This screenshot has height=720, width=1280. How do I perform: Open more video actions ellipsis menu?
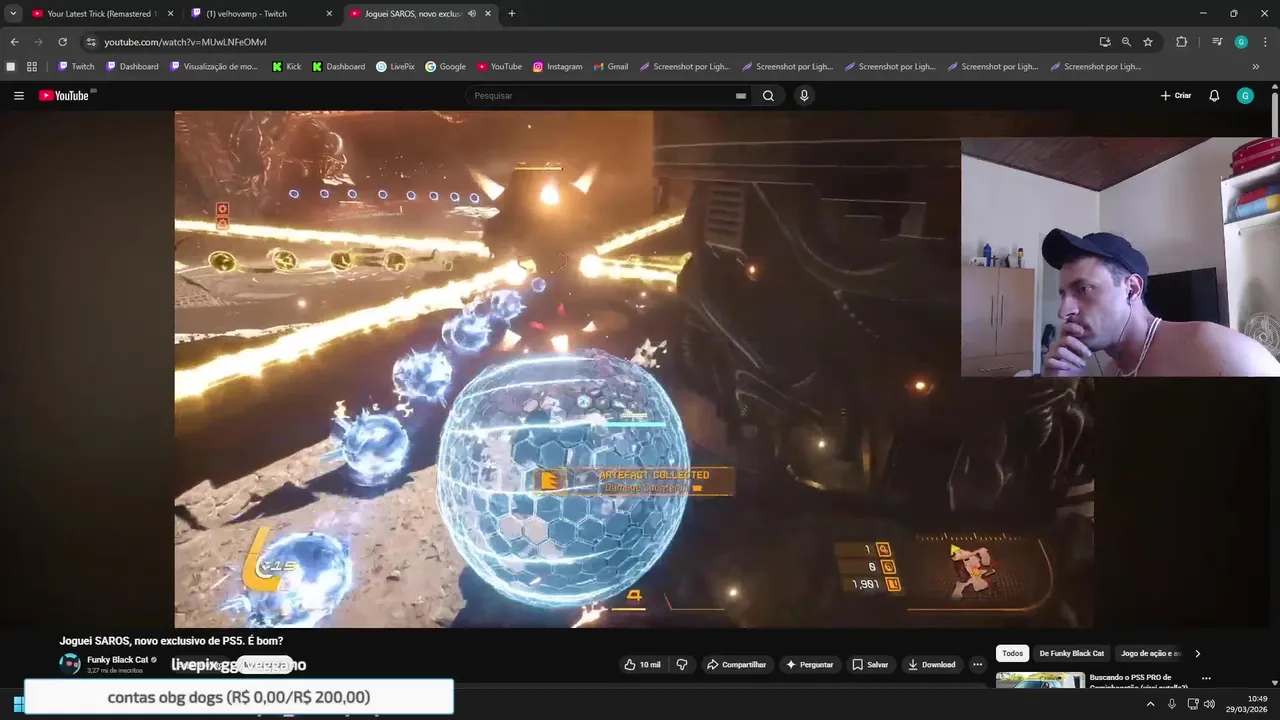(978, 665)
